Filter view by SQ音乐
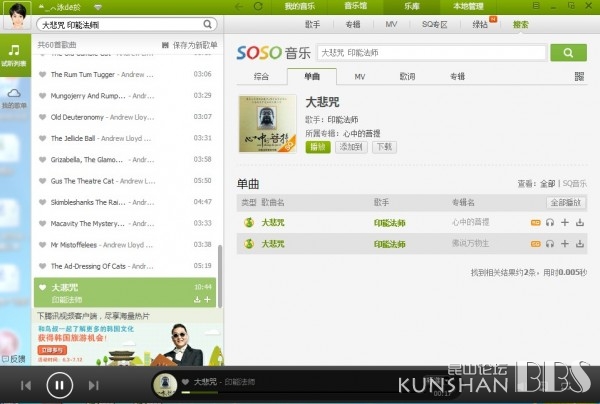600x404 pixels. [574, 184]
